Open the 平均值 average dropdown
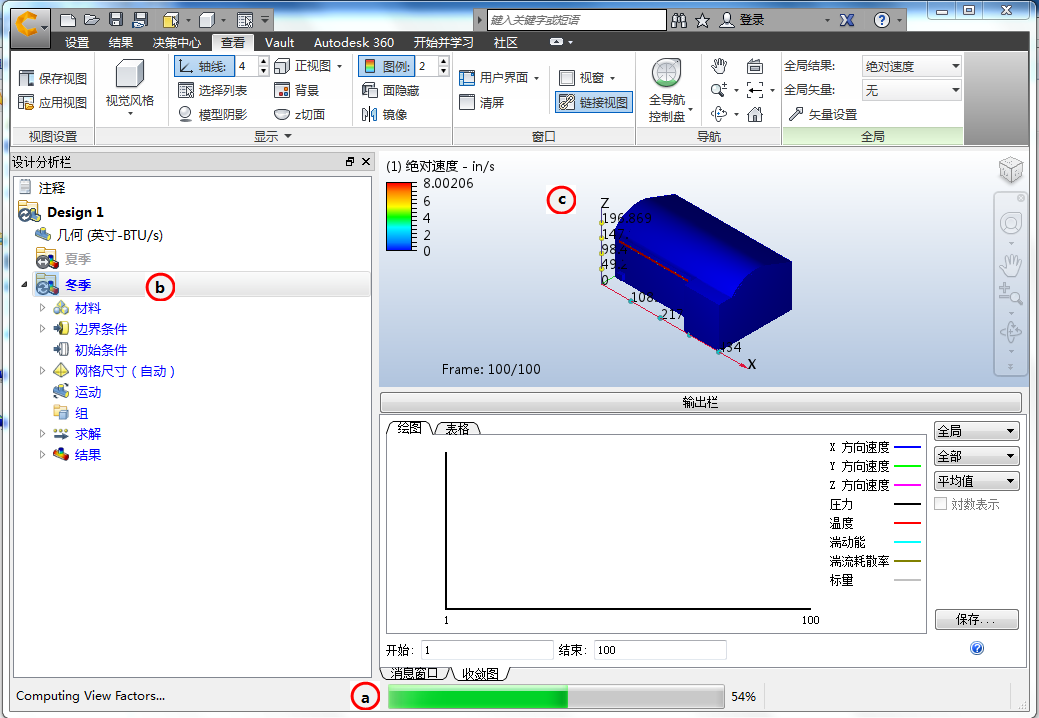Screen dimensions: 1039x718 [x=976, y=482]
